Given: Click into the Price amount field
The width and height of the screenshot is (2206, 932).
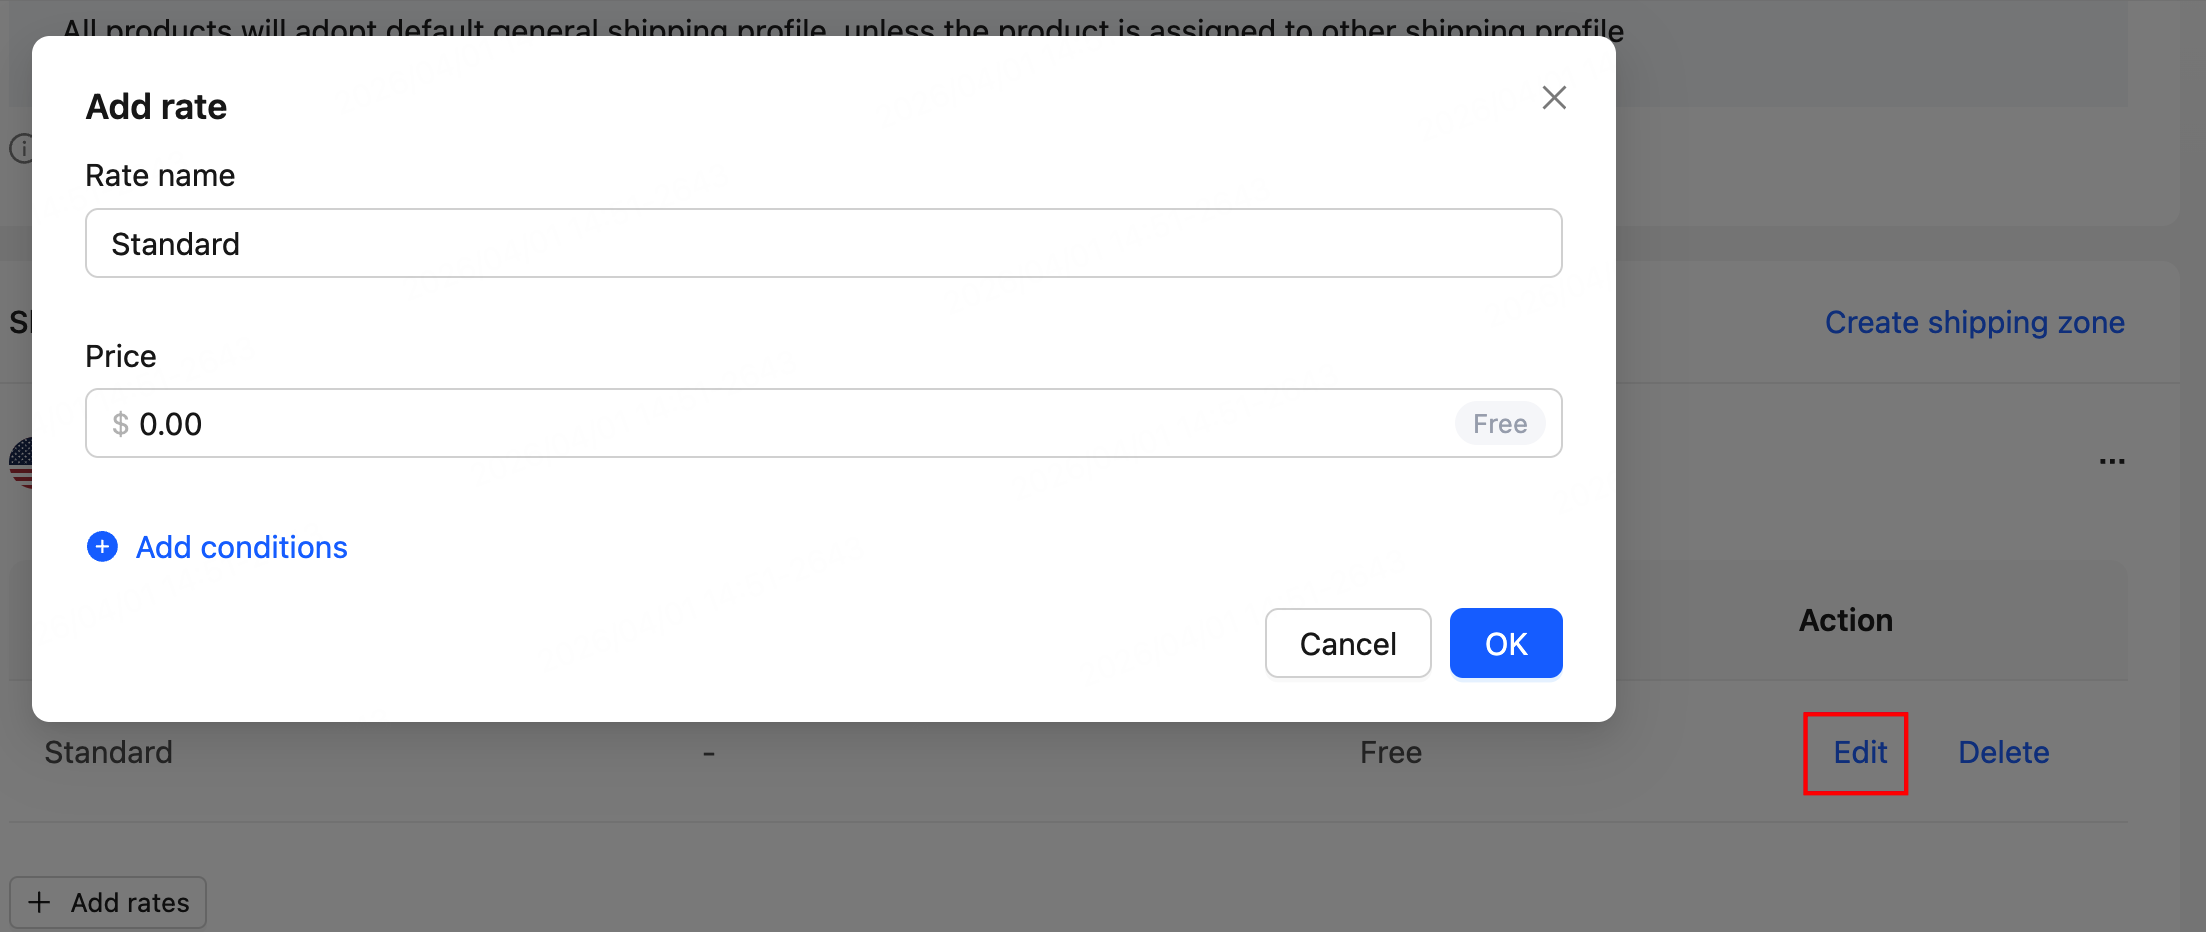Looking at the screenshot, I should [x=780, y=424].
